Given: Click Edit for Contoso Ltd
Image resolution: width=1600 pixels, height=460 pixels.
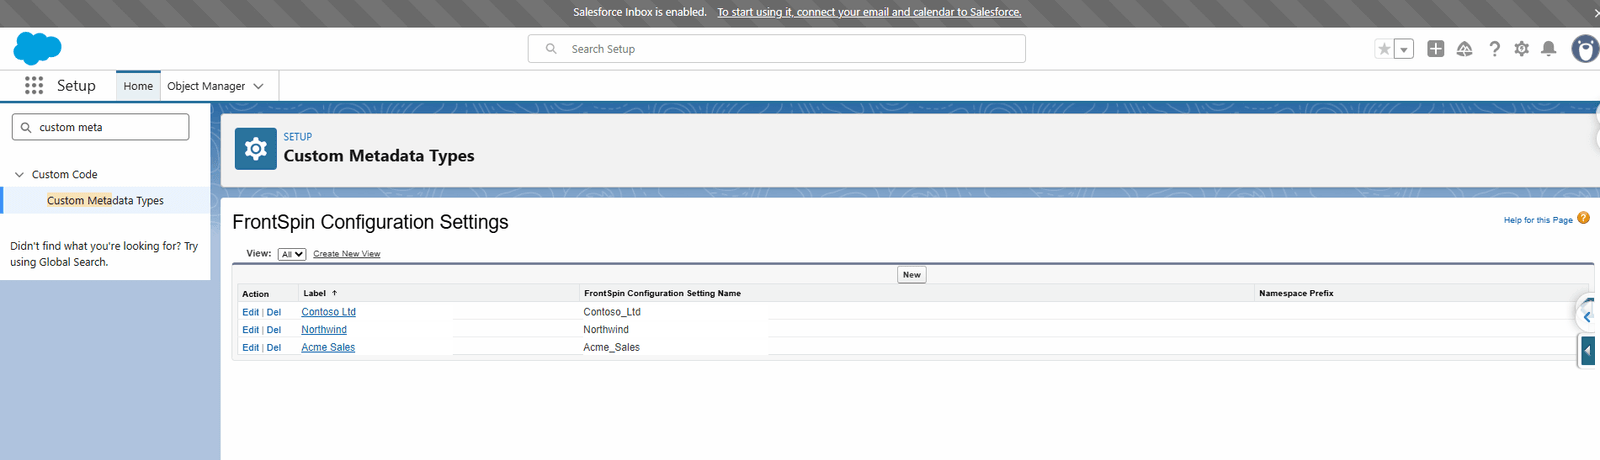Looking at the screenshot, I should point(250,312).
